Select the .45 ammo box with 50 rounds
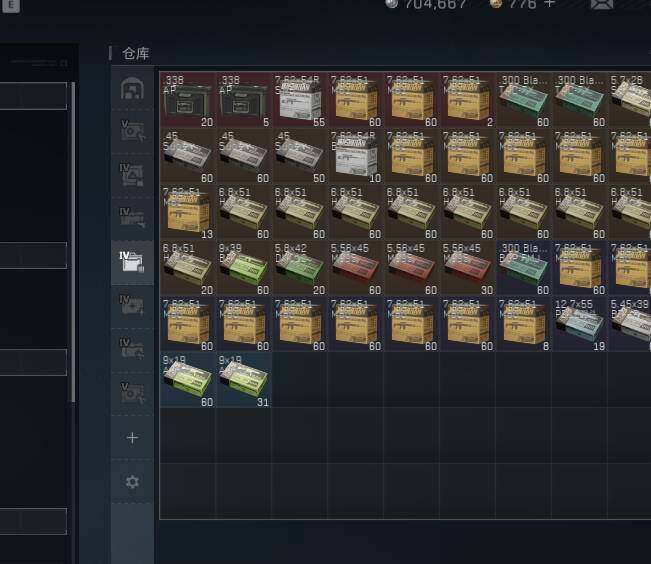Image resolution: width=651 pixels, height=564 pixels. click(x=300, y=156)
